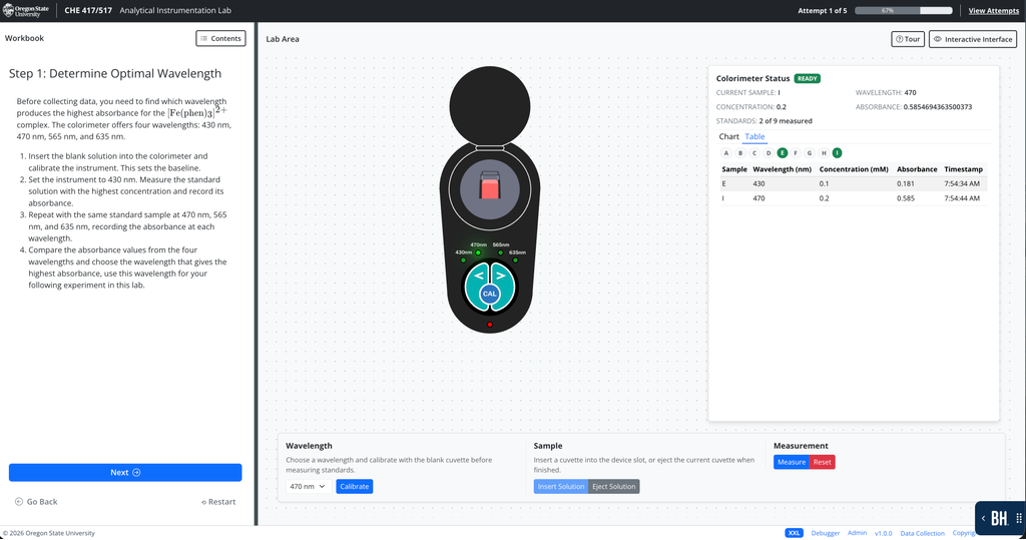This screenshot has width=1026, height=540.
Task: Click Insert Solution button
Action: click(x=561, y=487)
